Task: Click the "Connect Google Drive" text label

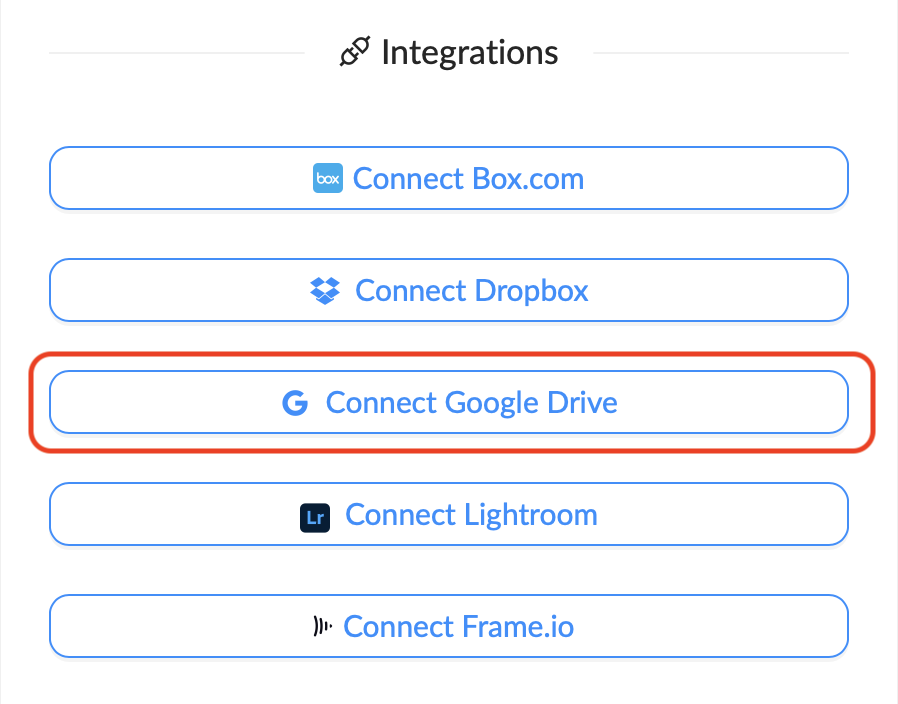Action: (x=472, y=403)
